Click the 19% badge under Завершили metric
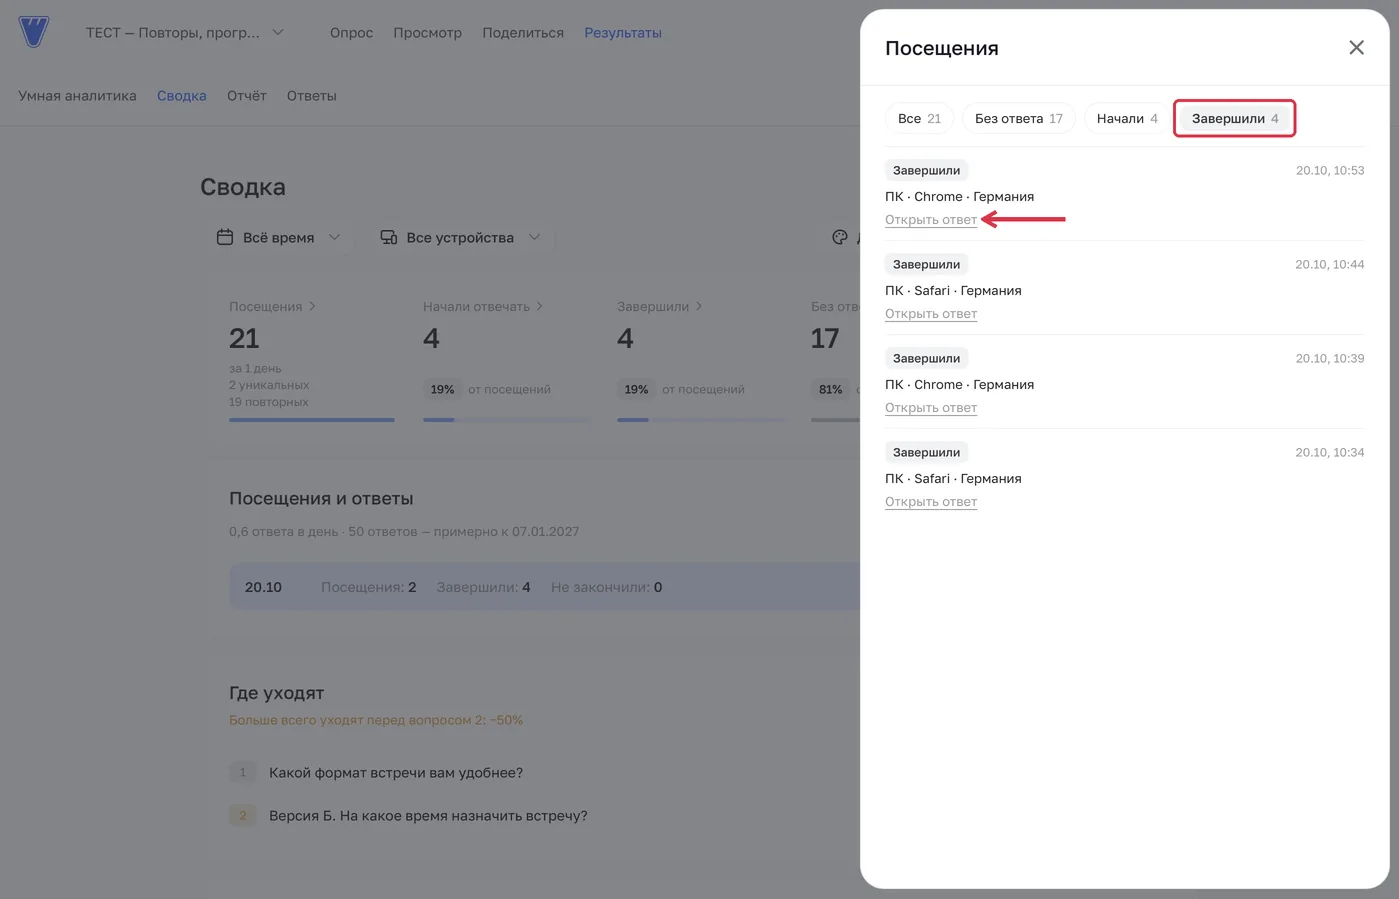Viewport: 1399px width, 899px height. coord(636,390)
